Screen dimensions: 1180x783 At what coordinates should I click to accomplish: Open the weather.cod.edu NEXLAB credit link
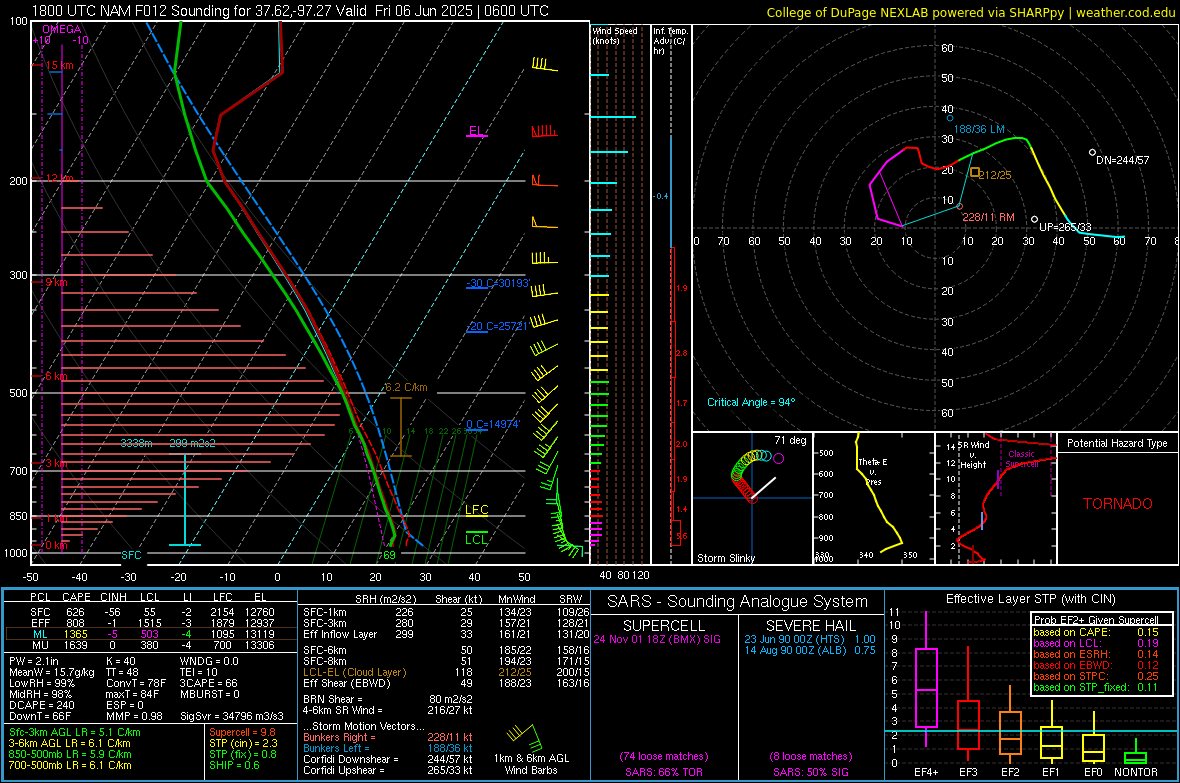click(1126, 13)
